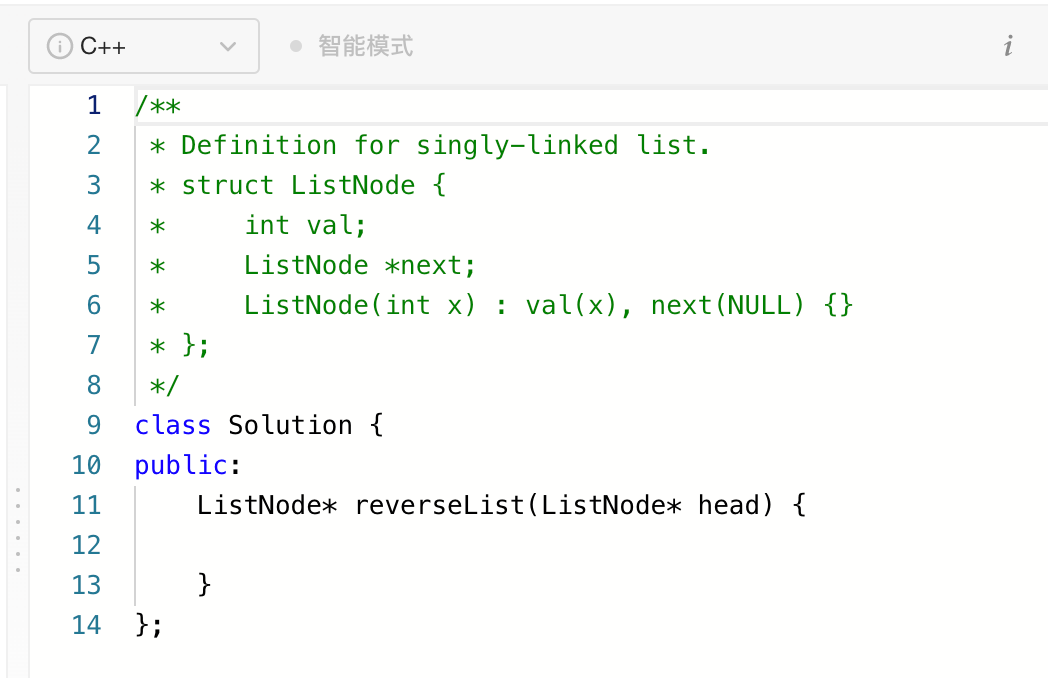Open the C++ language dropdown

tap(143, 46)
